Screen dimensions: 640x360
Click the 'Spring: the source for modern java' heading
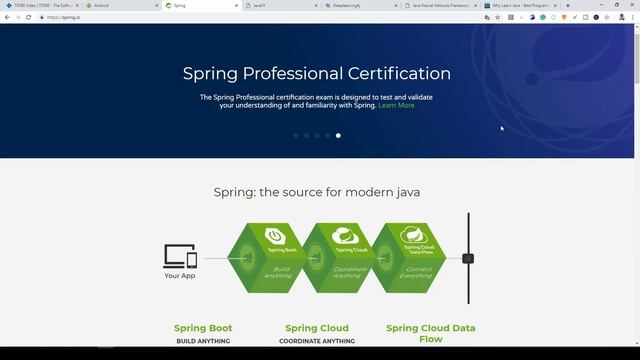[317, 192]
